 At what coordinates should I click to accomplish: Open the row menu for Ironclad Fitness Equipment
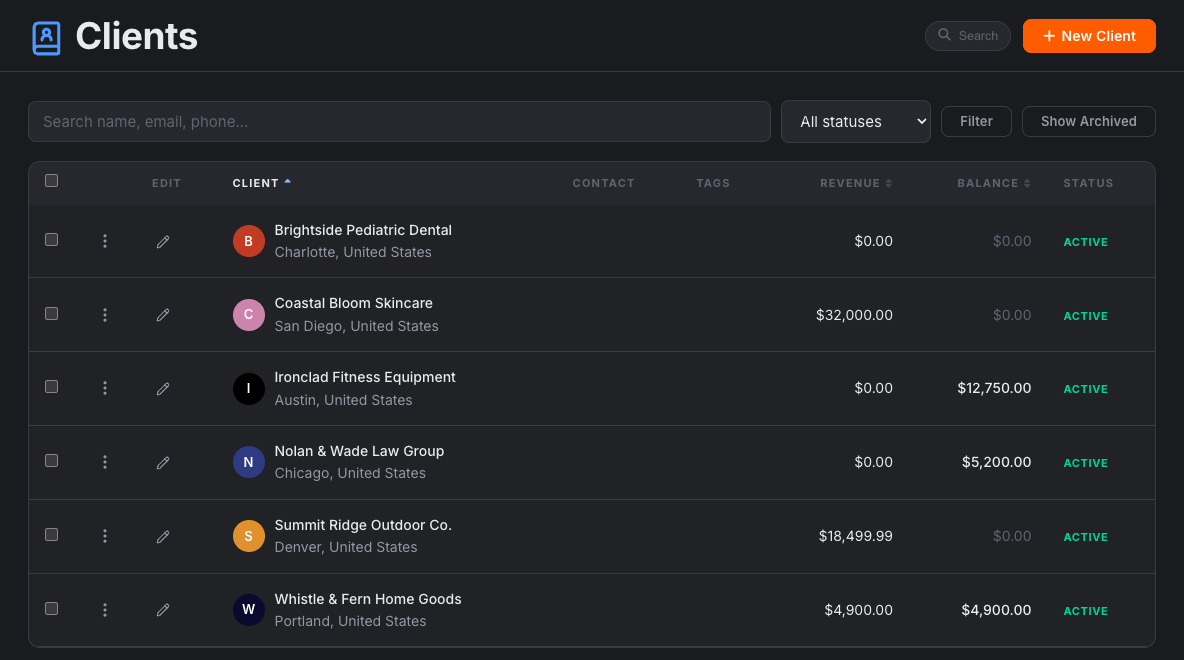pos(105,388)
